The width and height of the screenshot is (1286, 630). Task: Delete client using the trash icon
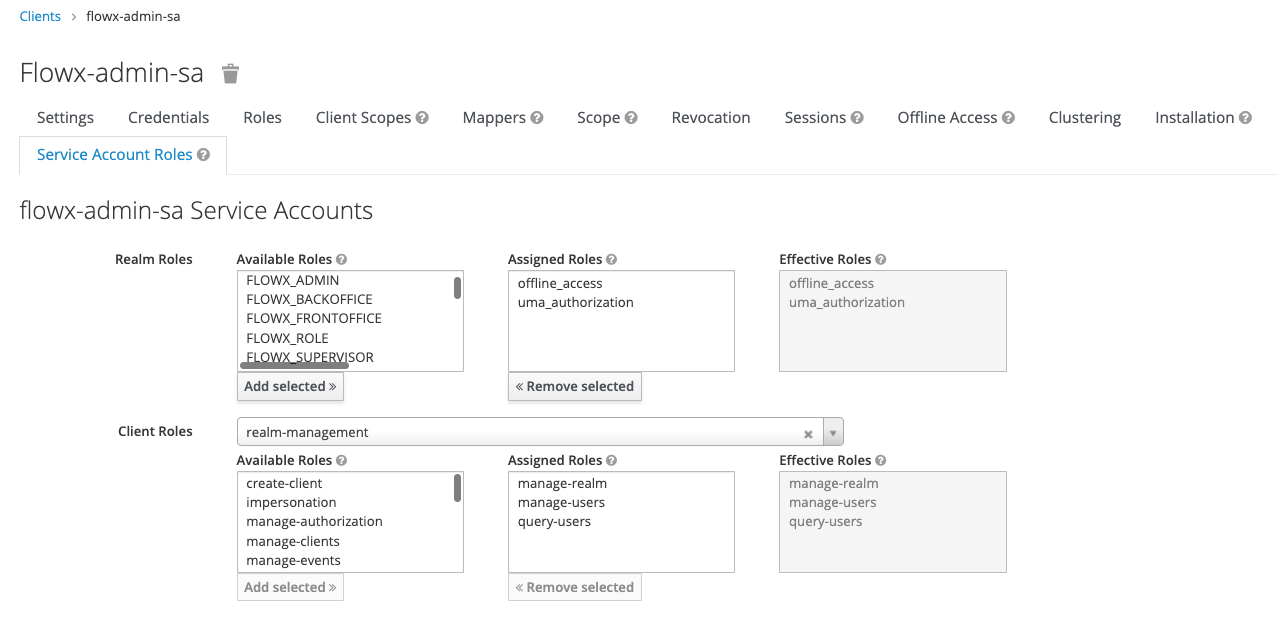tap(230, 73)
